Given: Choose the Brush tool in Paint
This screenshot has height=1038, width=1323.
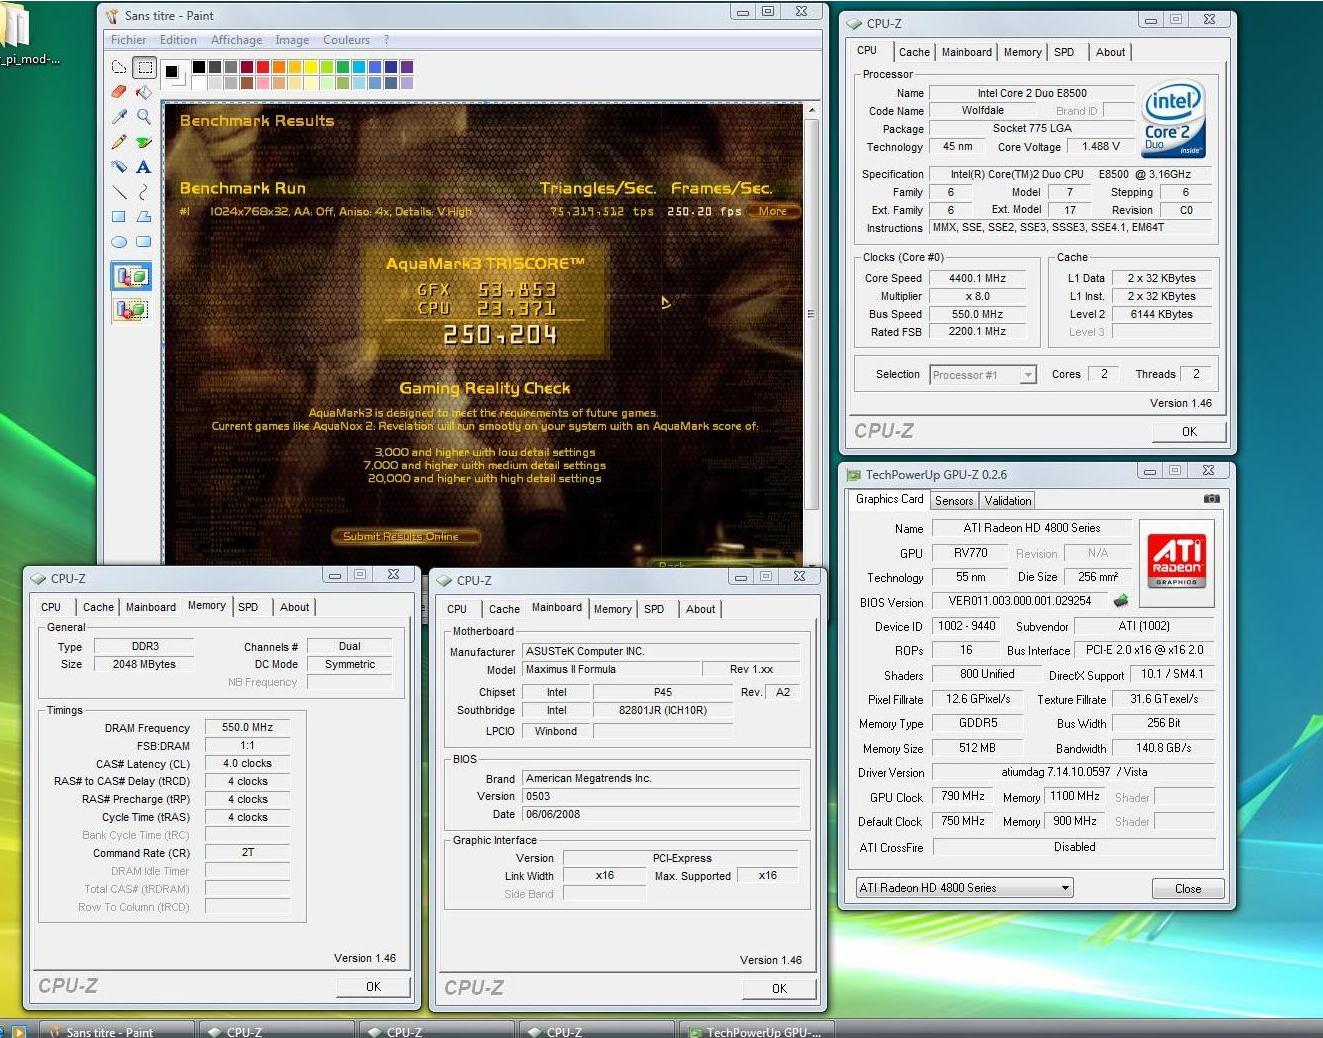Looking at the screenshot, I should coord(144,142).
